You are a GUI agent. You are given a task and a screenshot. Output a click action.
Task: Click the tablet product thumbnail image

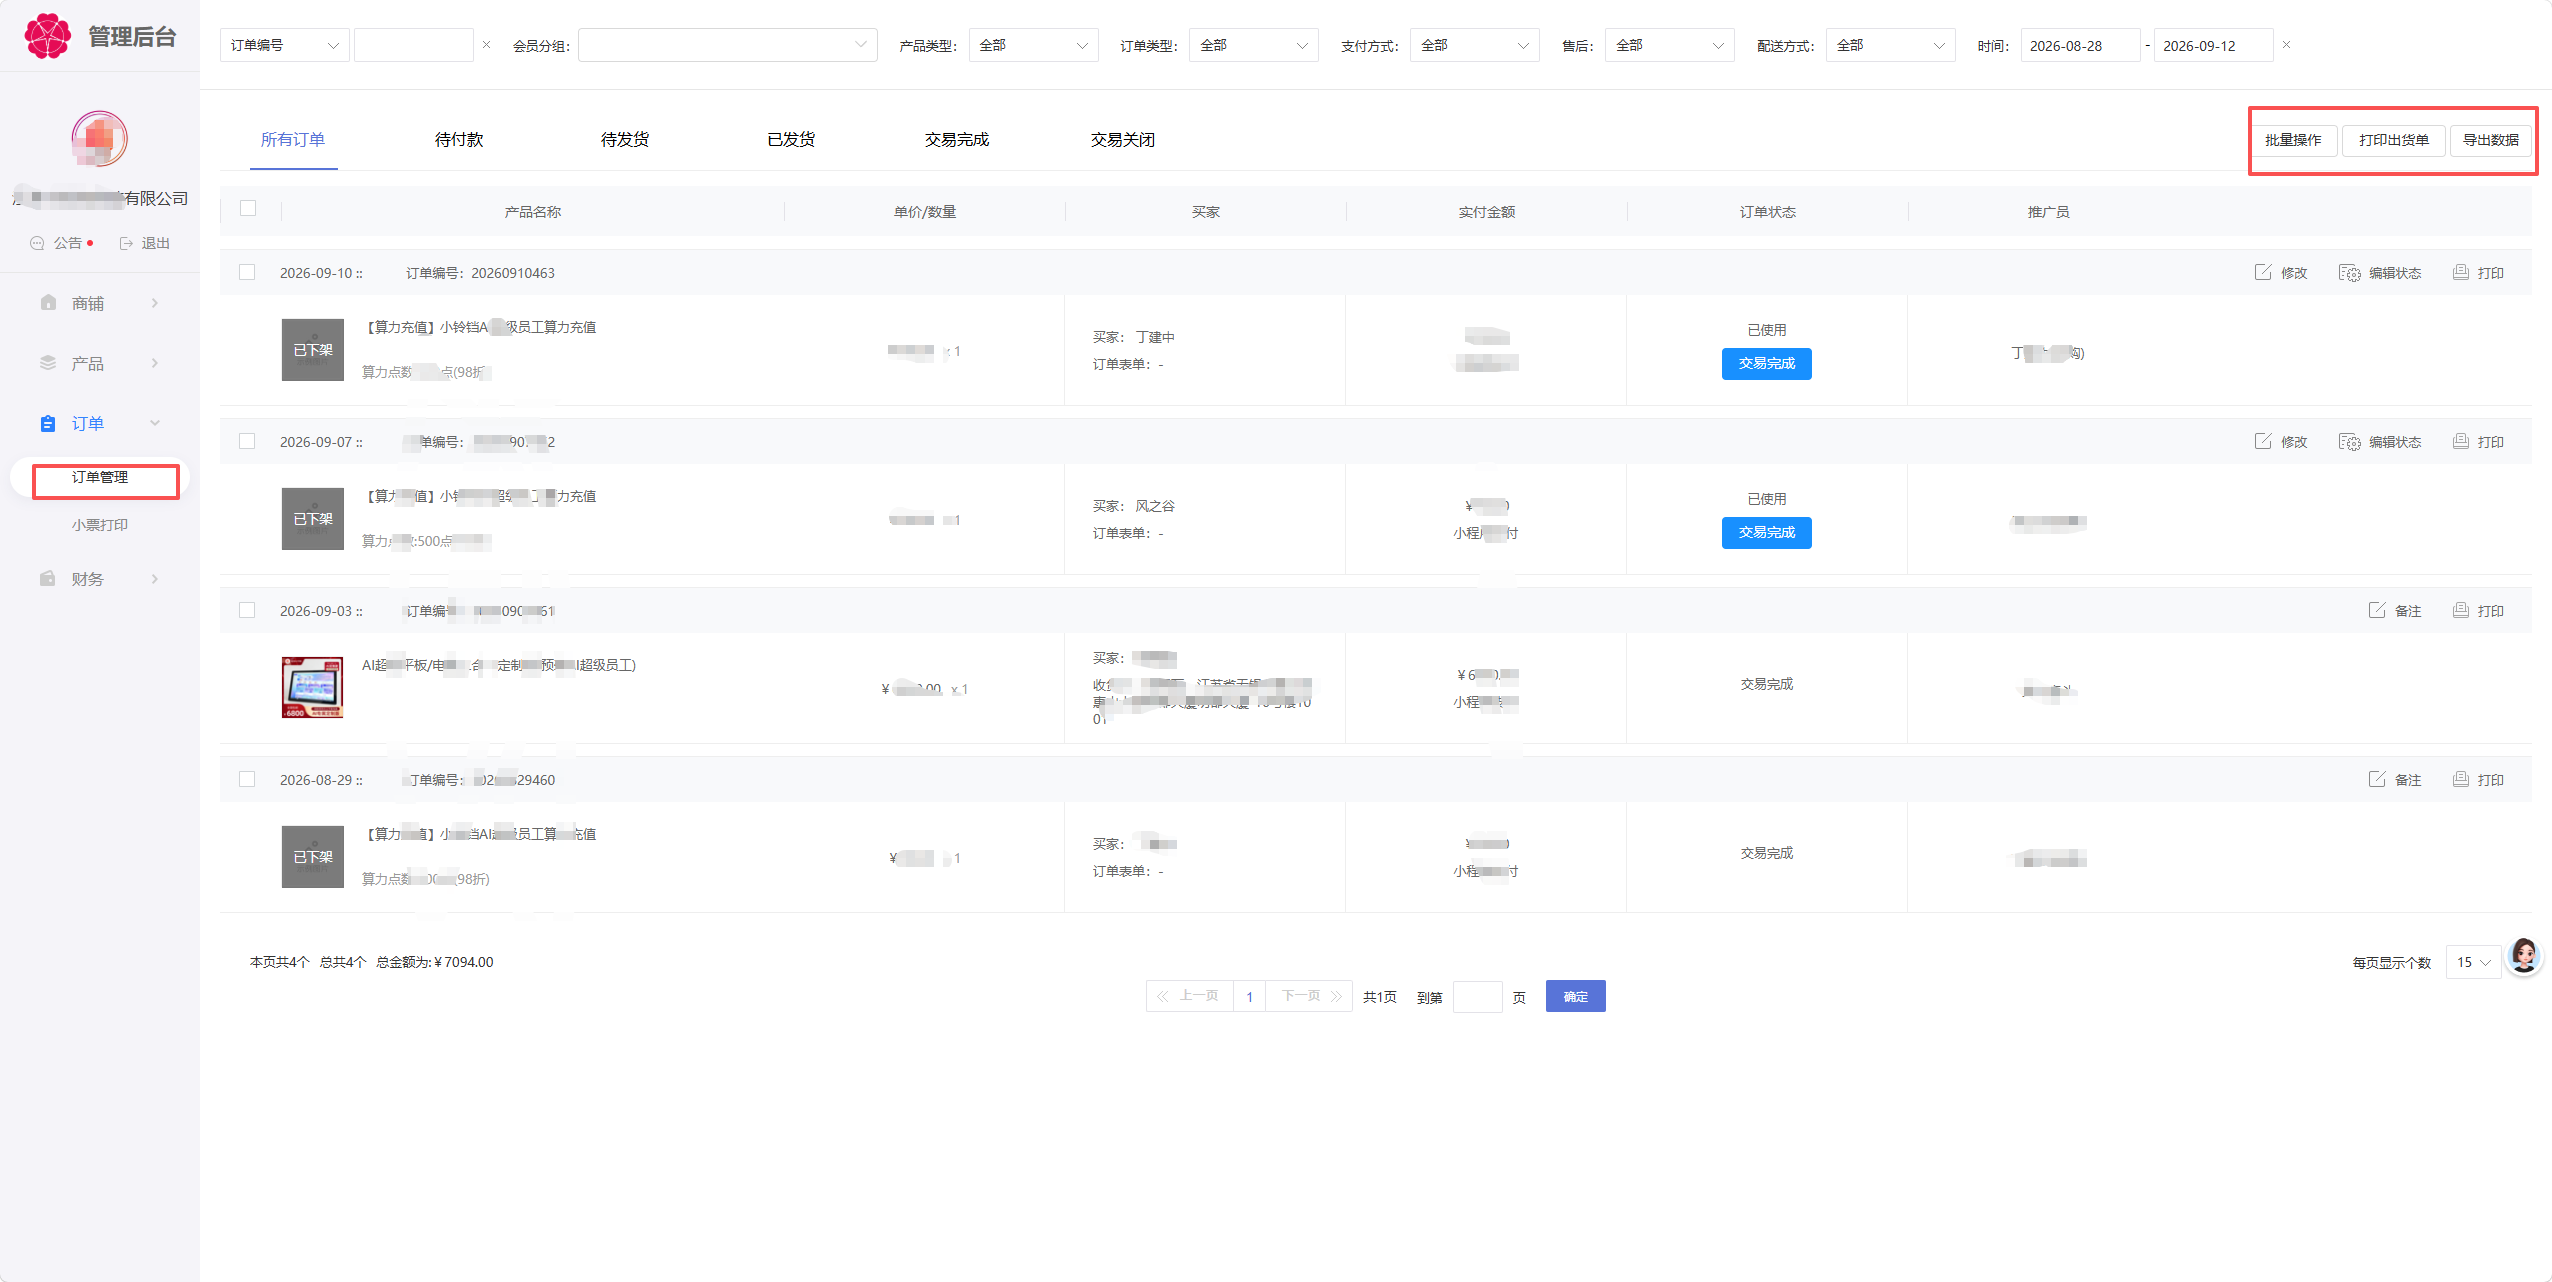click(312, 687)
